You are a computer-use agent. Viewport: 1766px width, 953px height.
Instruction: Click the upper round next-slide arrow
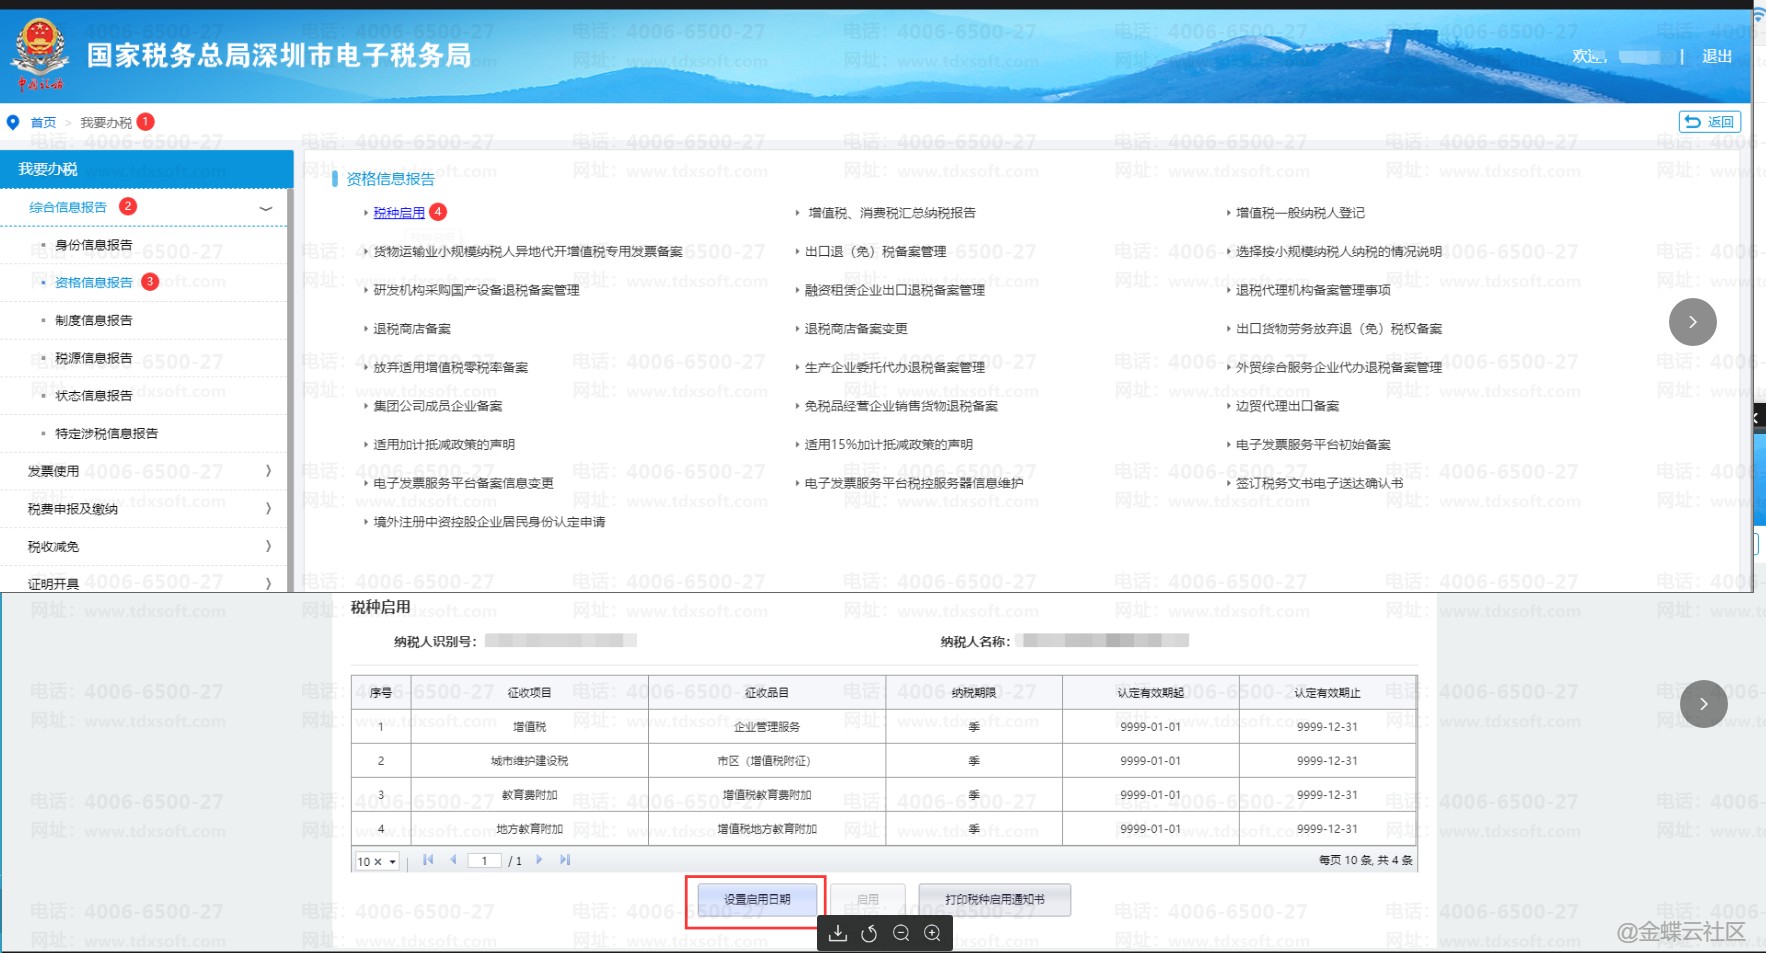1692,322
